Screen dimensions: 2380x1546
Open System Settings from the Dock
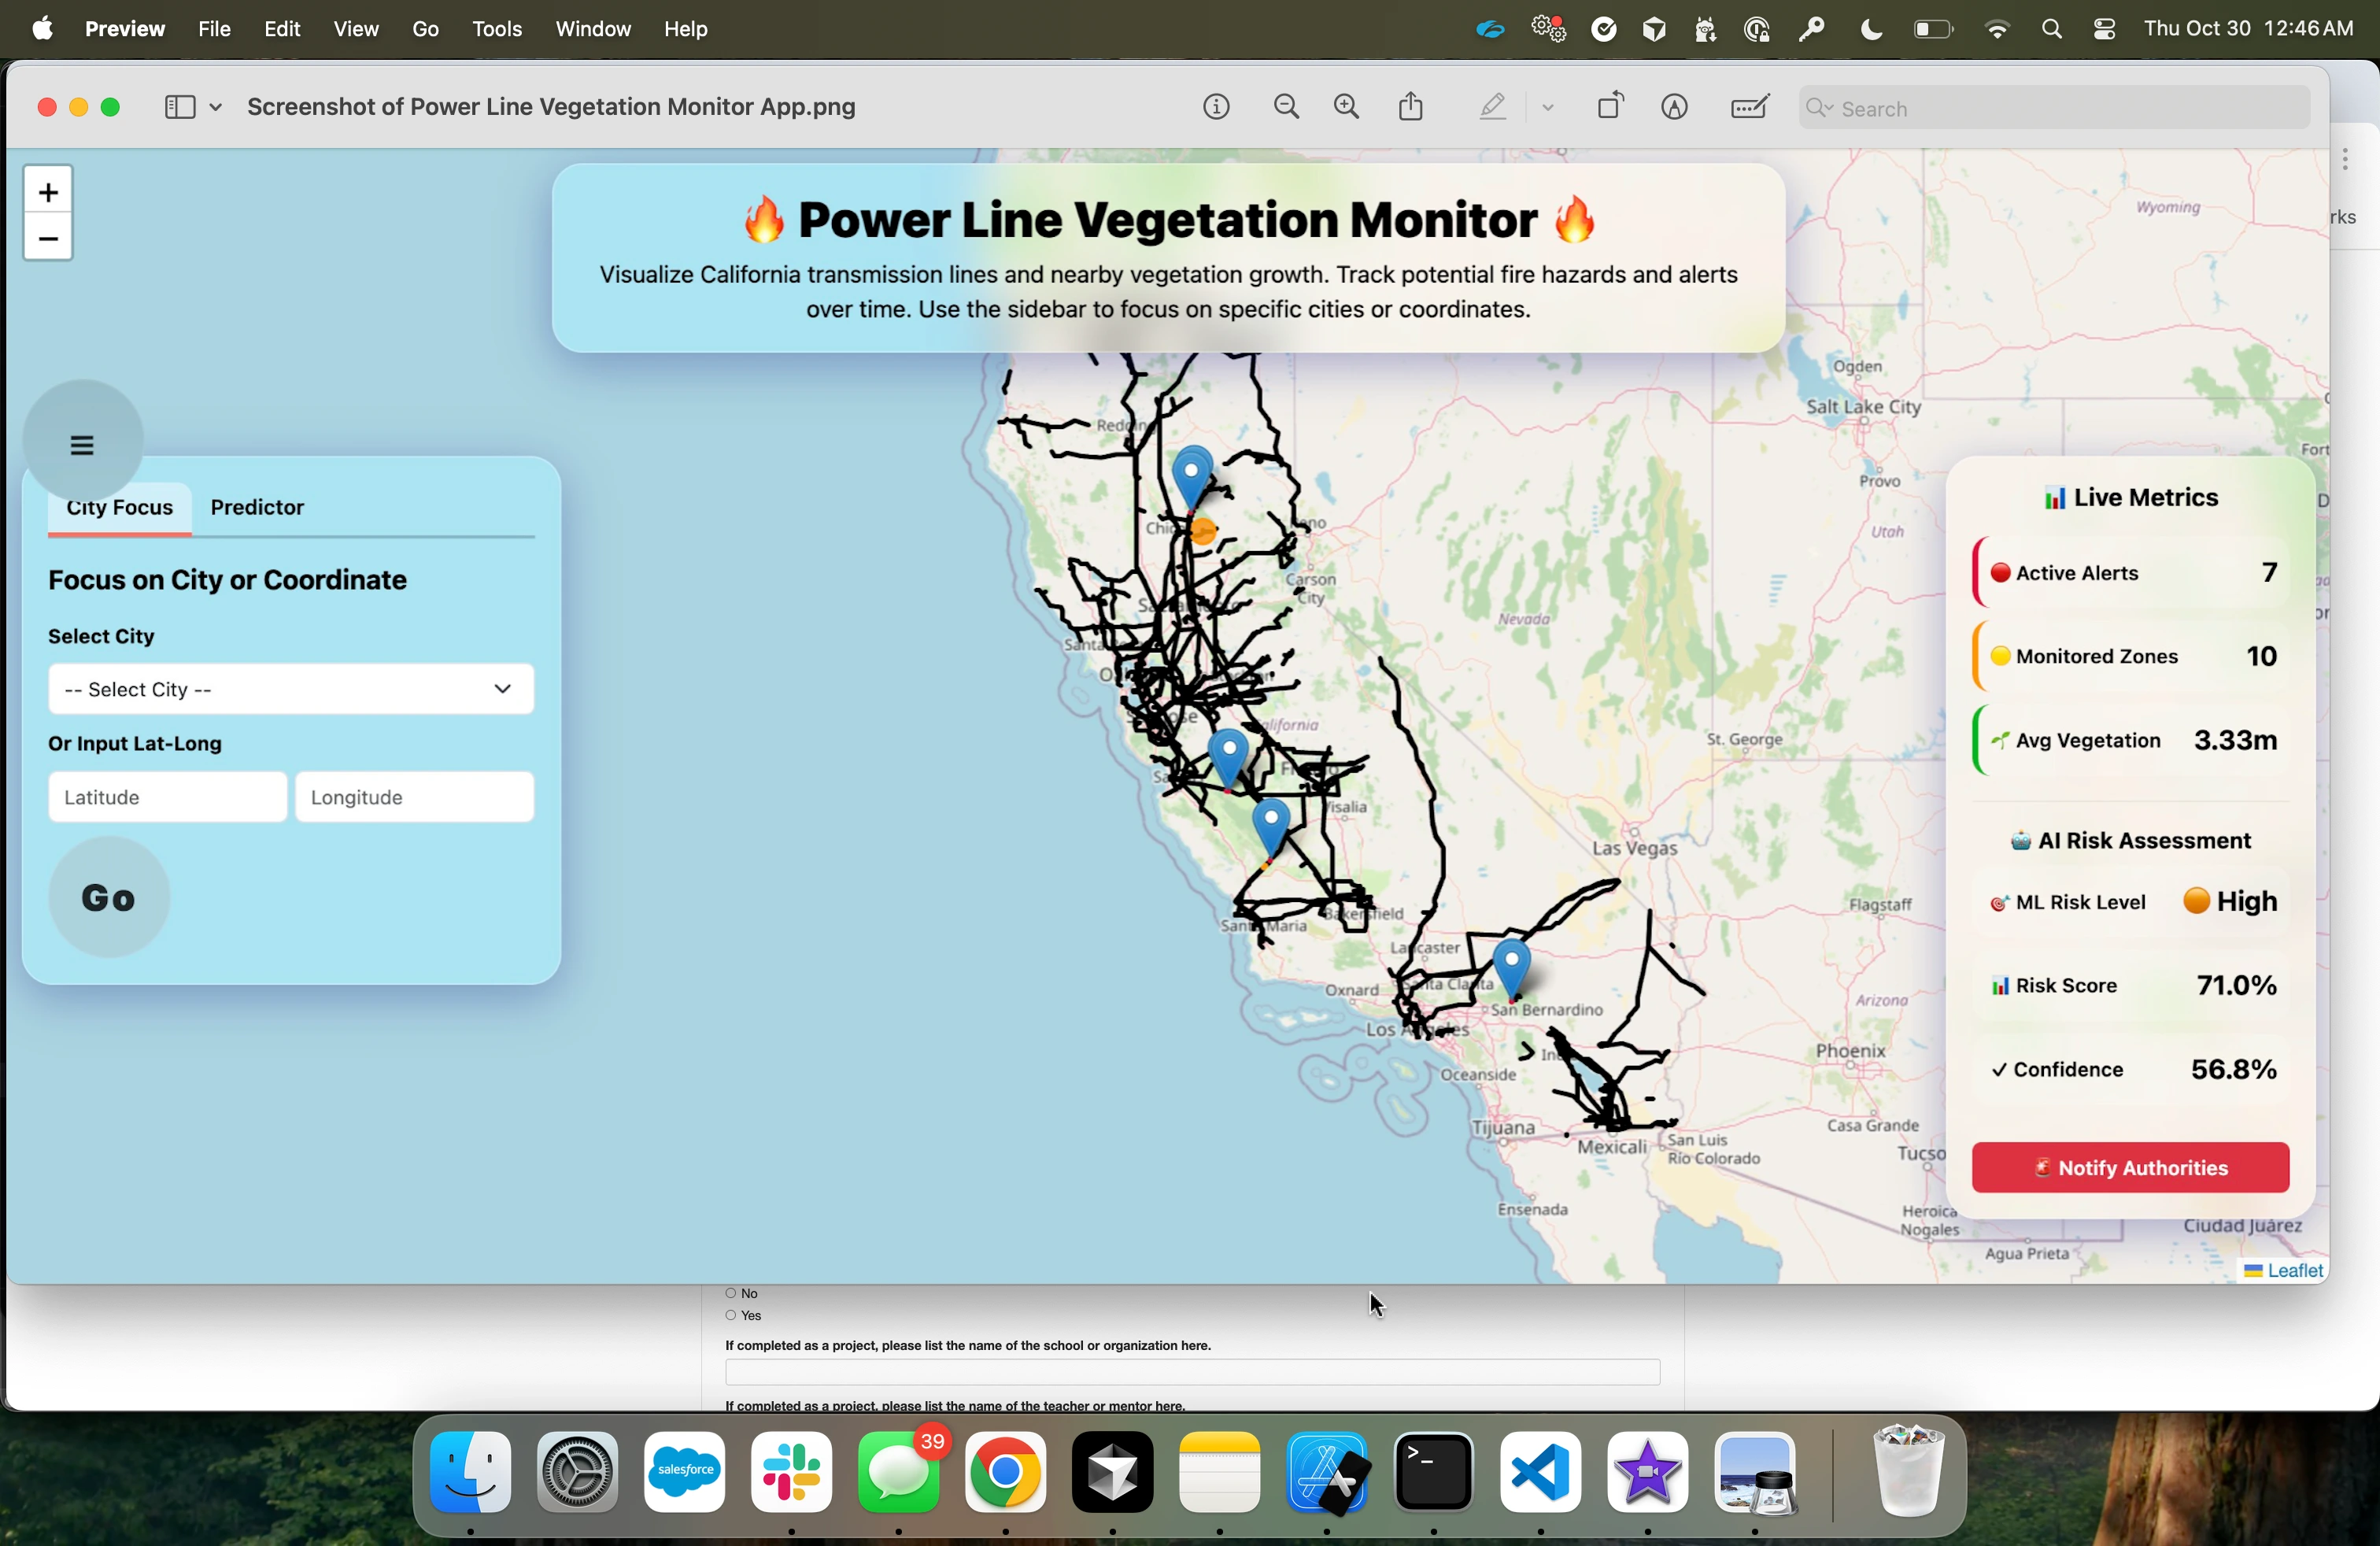click(578, 1471)
